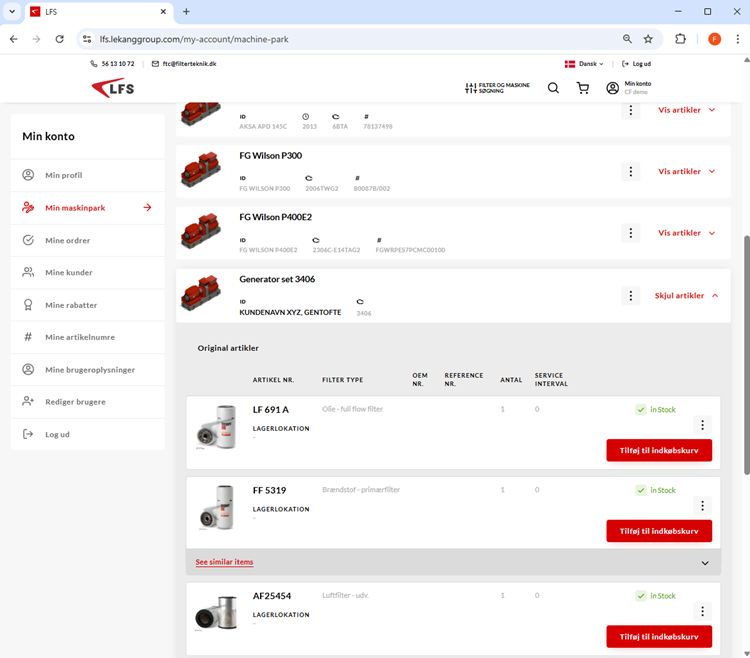
Task: Click the Min profil user icon
Action: pos(28,175)
